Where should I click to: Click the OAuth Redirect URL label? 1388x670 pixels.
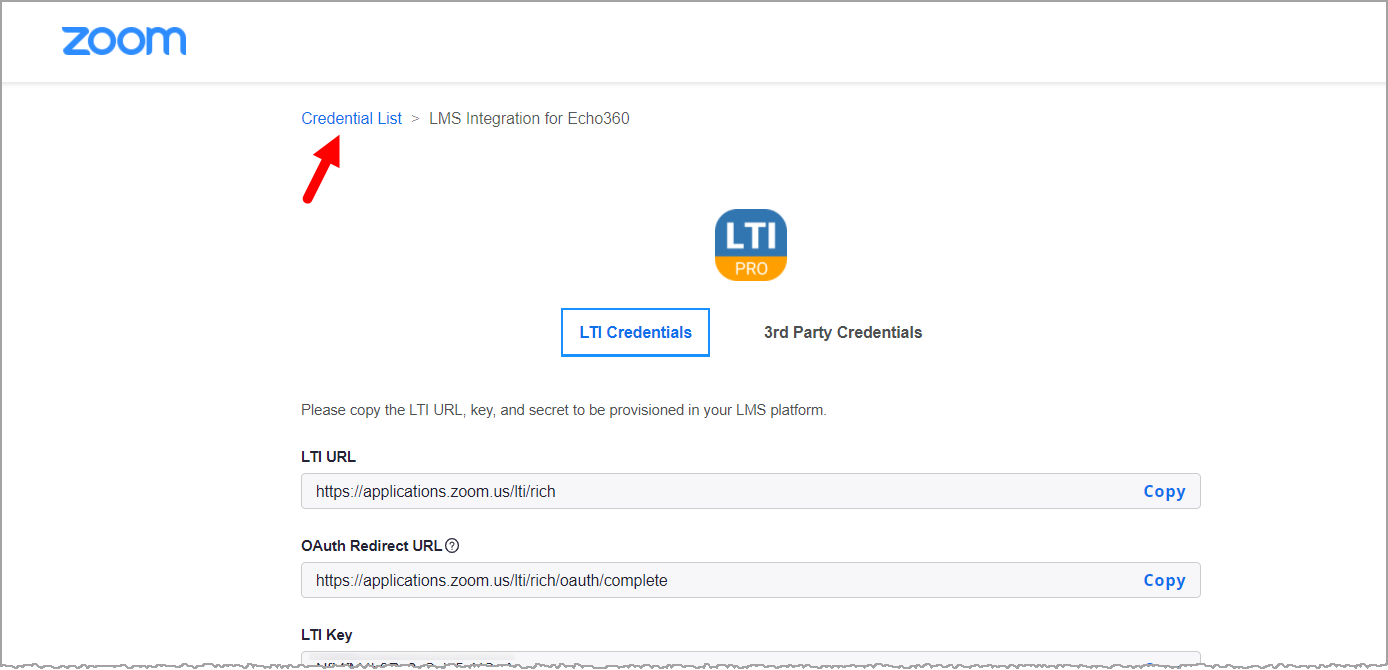coord(371,546)
